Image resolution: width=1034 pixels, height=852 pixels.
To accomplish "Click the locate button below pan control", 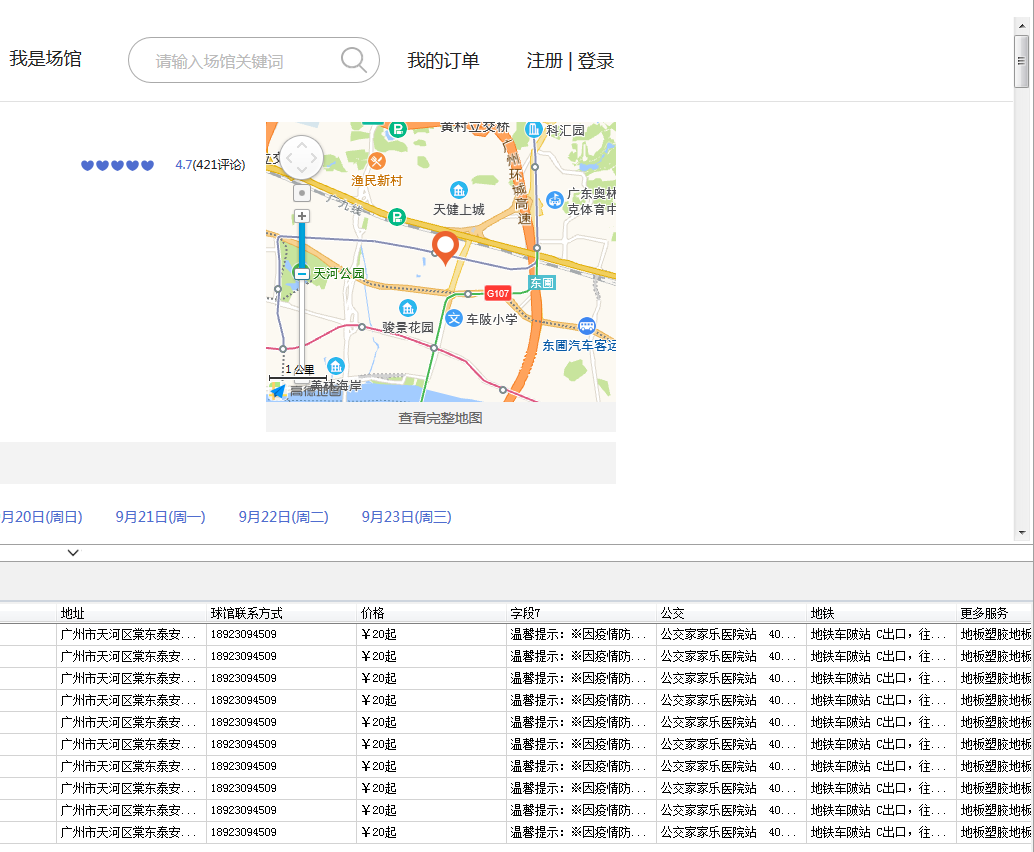I will tap(302, 193).
